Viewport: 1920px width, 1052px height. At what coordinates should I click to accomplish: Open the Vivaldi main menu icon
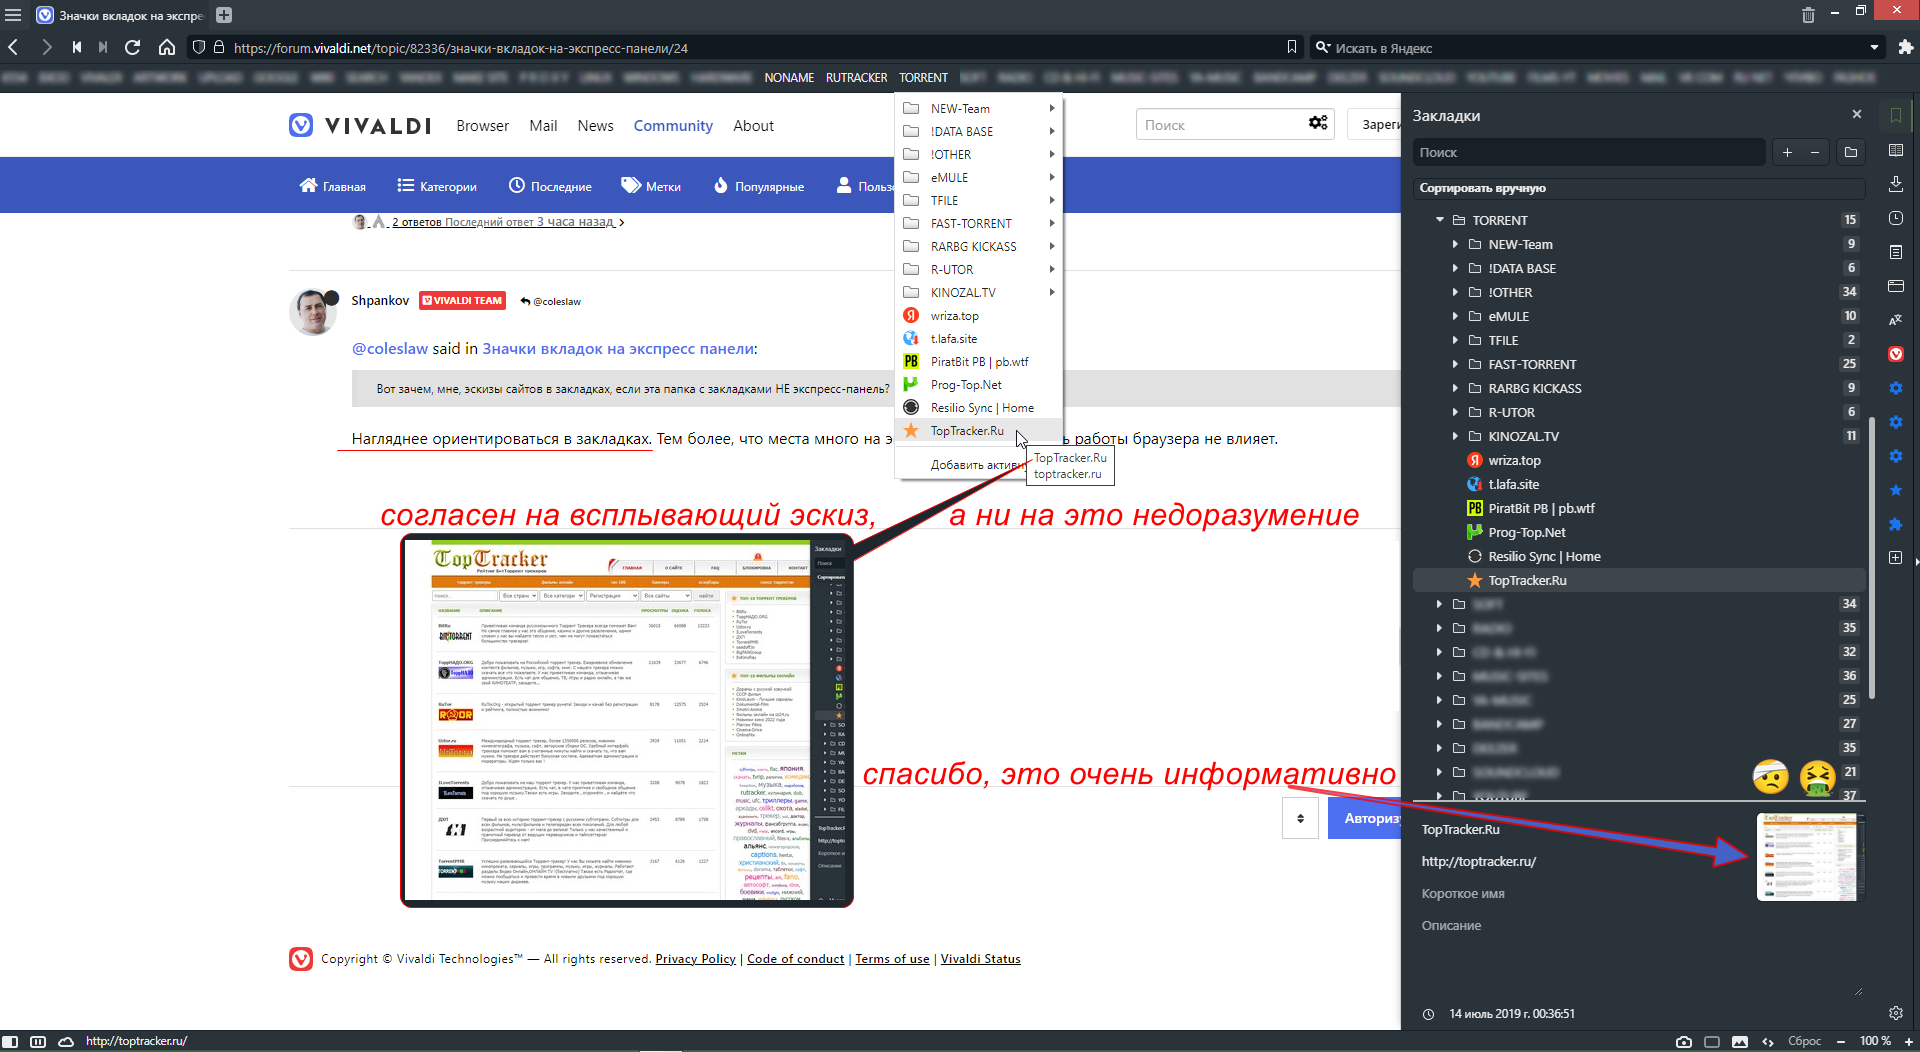(x=13, y=15)
